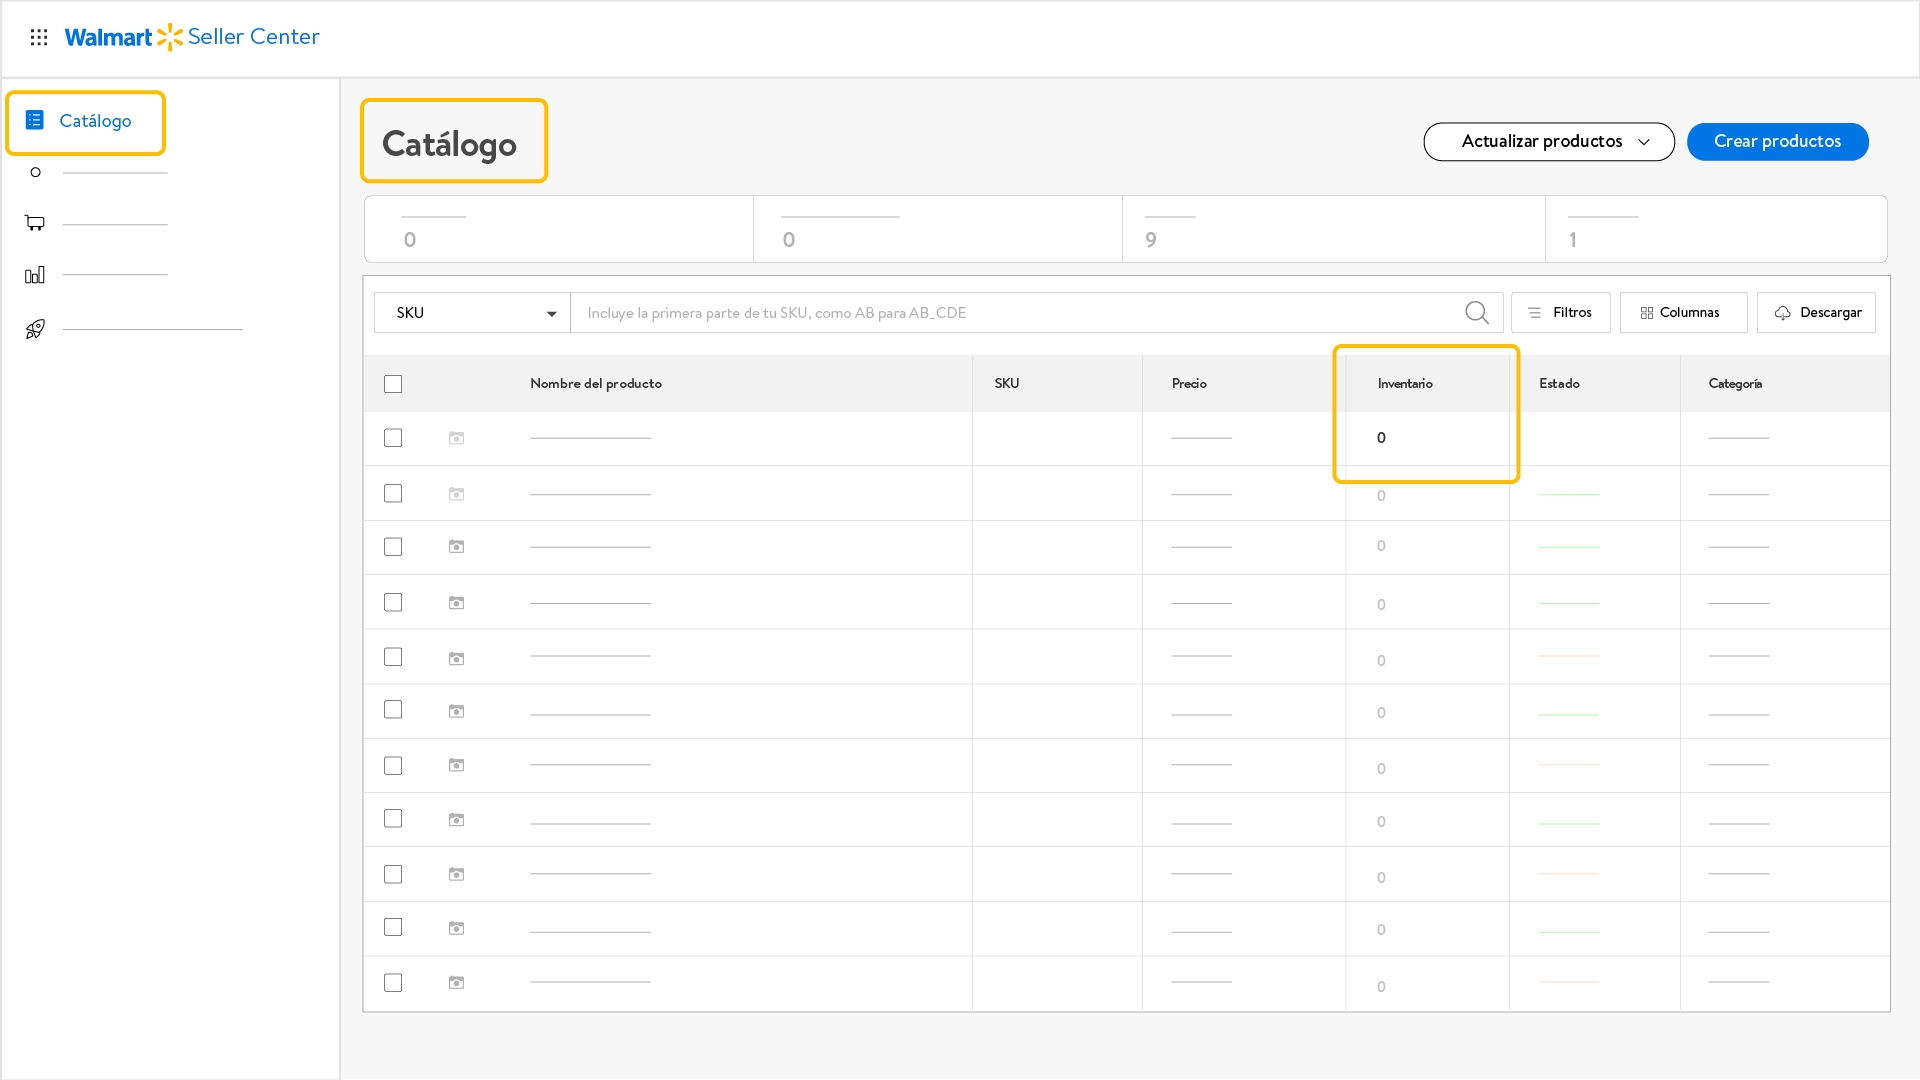Click the circle icon below Catálogo
The height and width of the screenshot is (1080, 1920).
[36, 172]
